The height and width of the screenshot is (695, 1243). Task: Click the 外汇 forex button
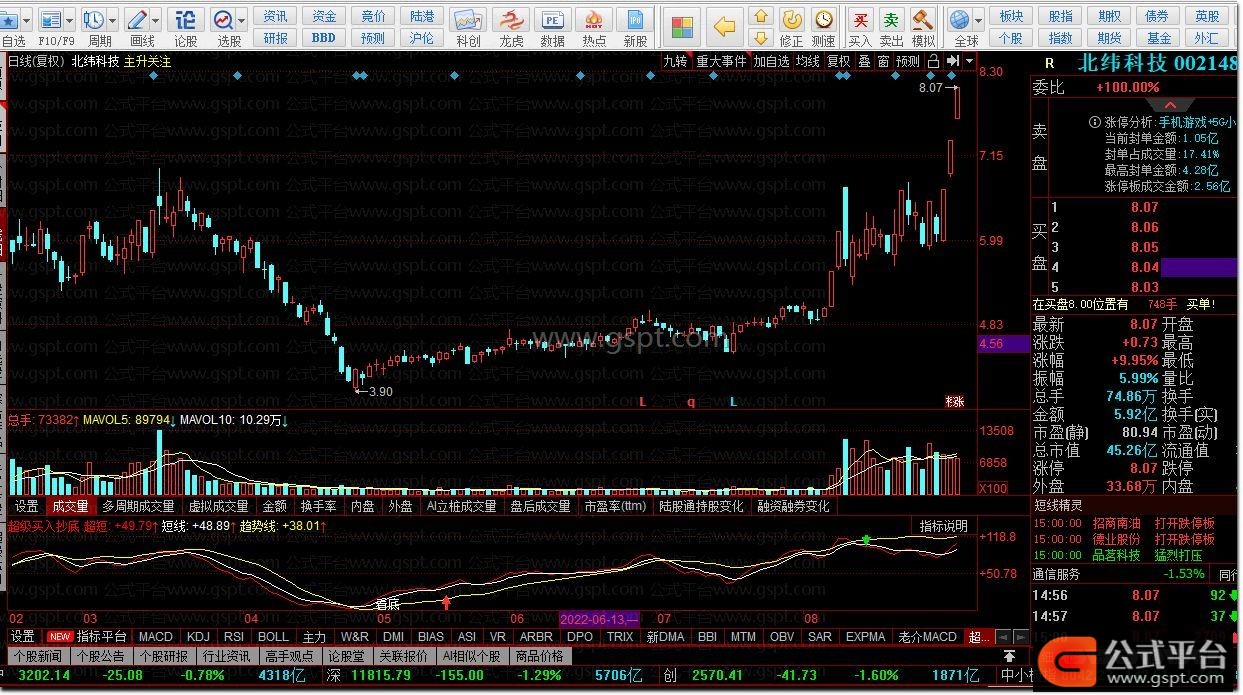(1206, 37)
